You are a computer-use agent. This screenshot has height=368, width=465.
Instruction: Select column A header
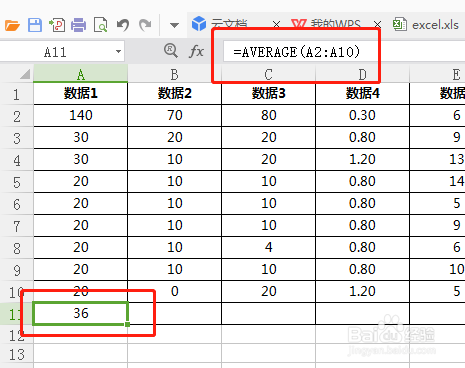[x=81, y=74]
